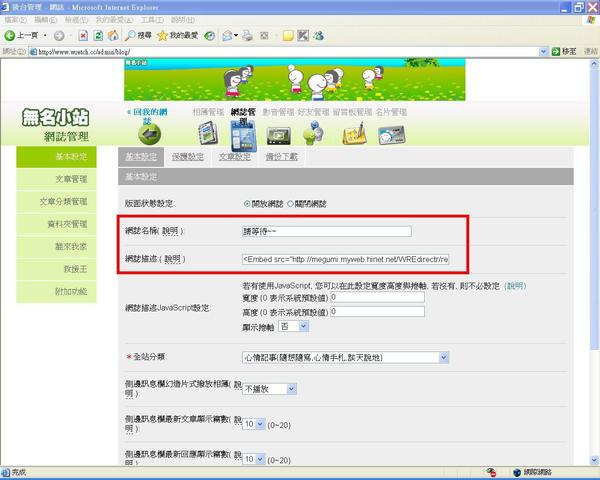Click the page icon in the address bar
600x480 pixels.
33,52
